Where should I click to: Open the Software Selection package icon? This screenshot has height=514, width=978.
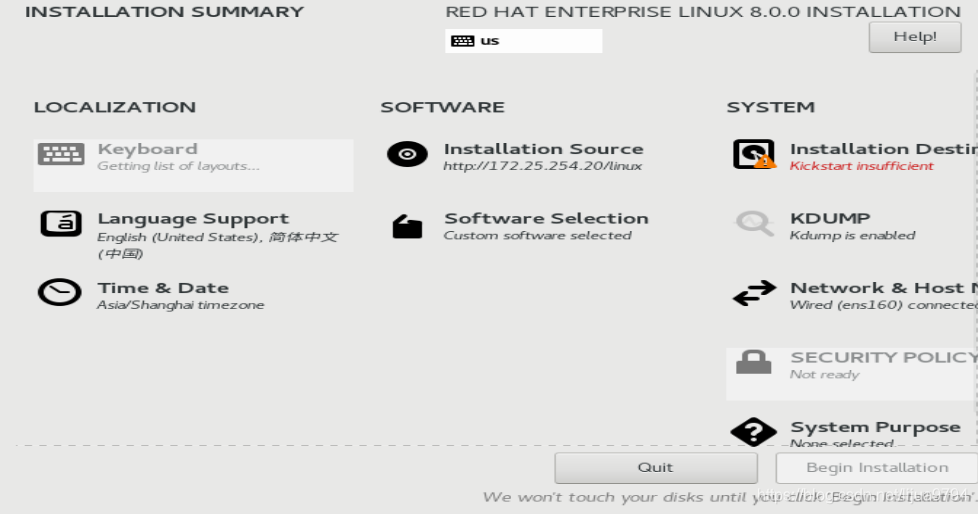coord(407,227)
